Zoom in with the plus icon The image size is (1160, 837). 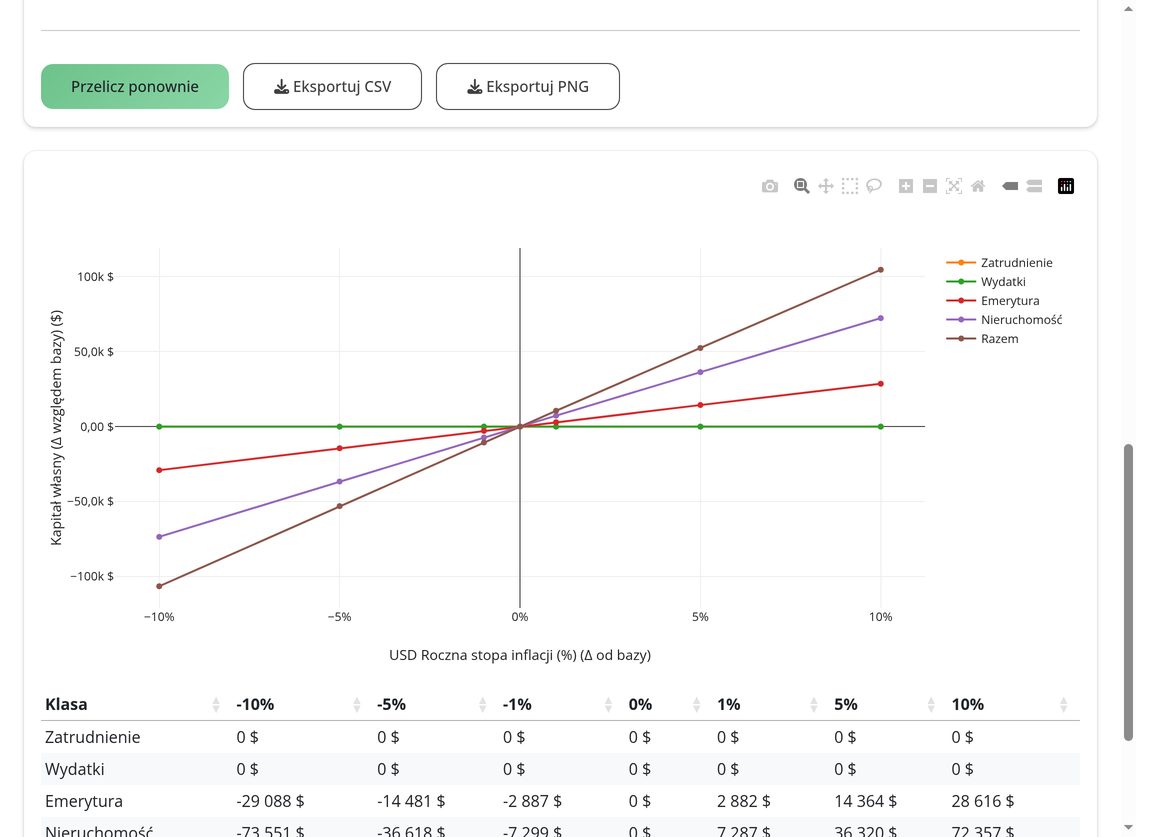tap(906, 186)
